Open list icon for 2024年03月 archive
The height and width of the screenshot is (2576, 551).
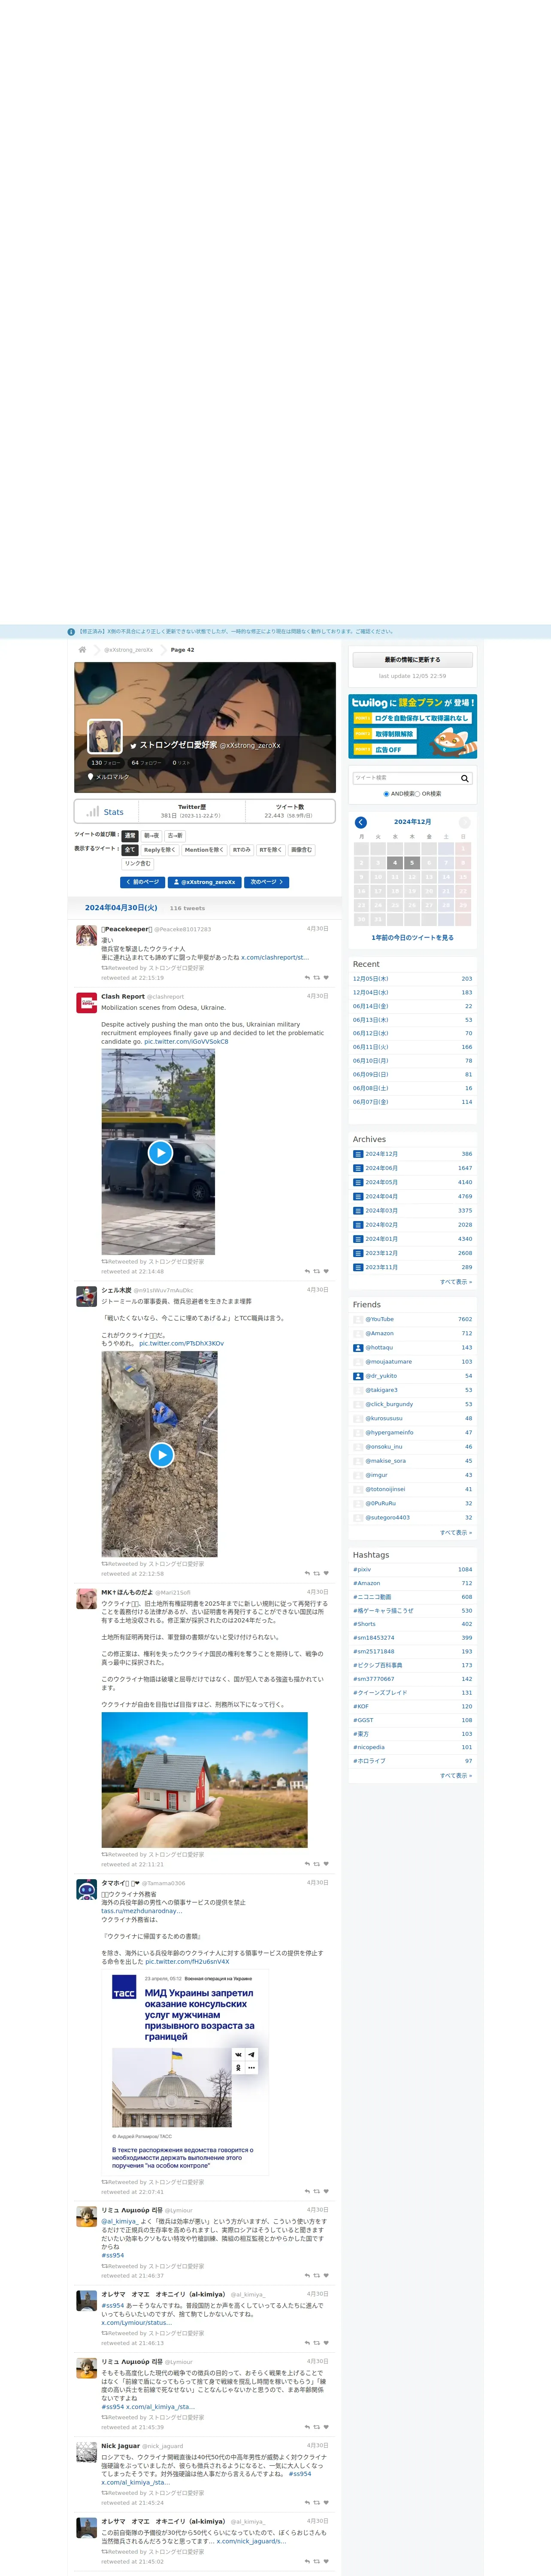(358, 1211)
